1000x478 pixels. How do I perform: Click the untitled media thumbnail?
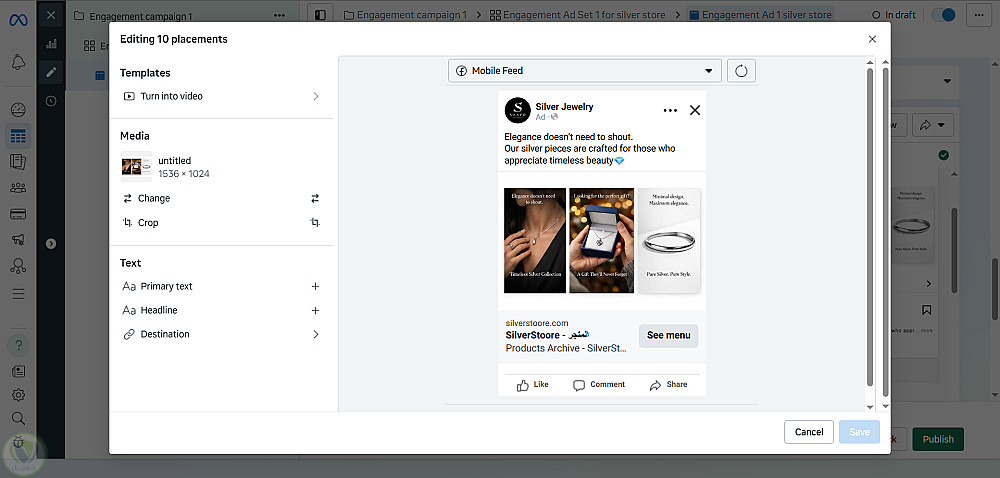click(136, 167)
